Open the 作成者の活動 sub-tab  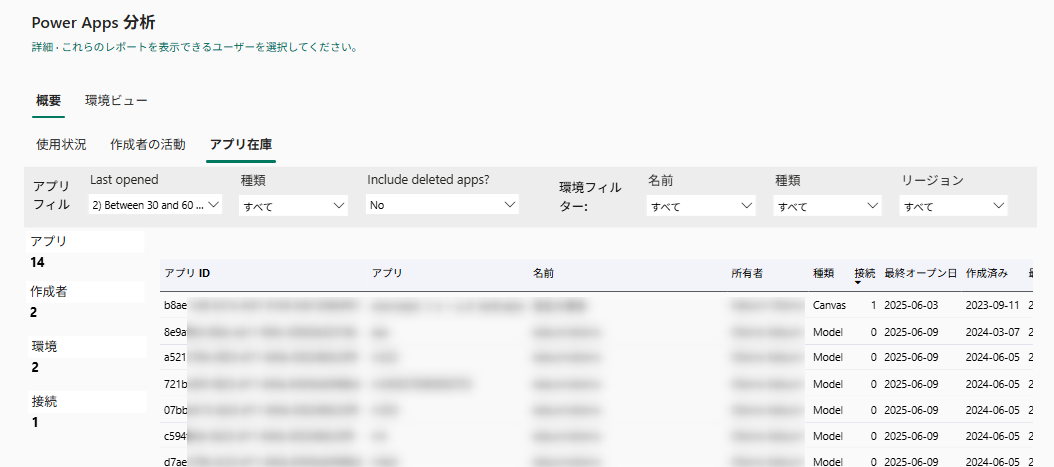click(148, 144)
